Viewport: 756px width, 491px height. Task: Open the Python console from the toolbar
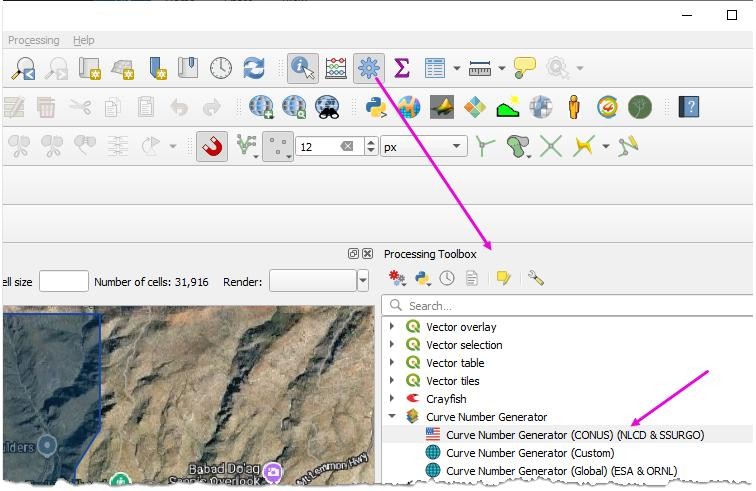coord(376,107)
